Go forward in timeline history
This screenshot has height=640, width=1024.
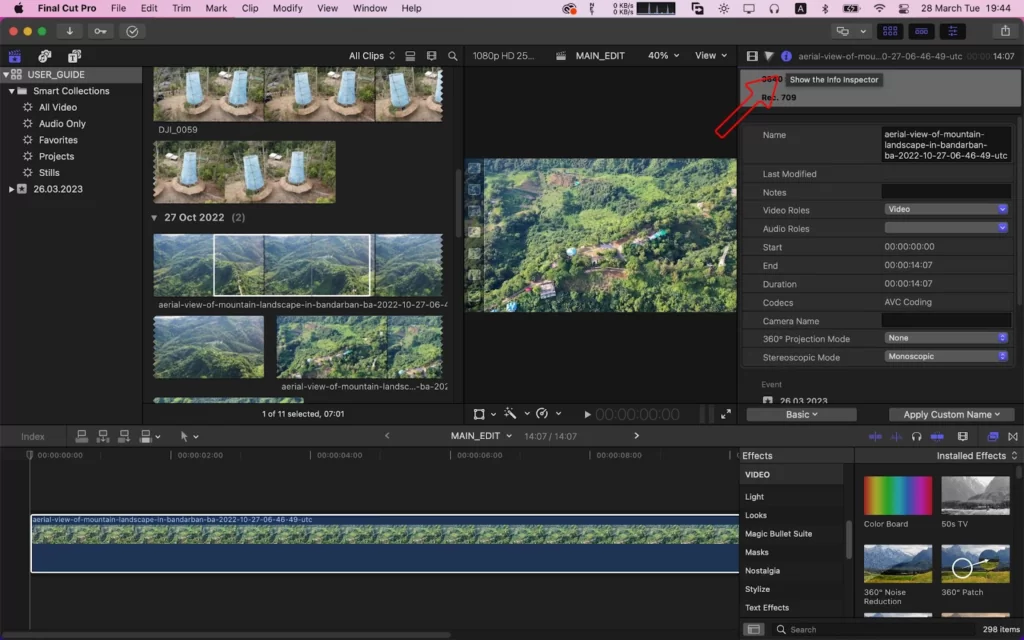637,436
